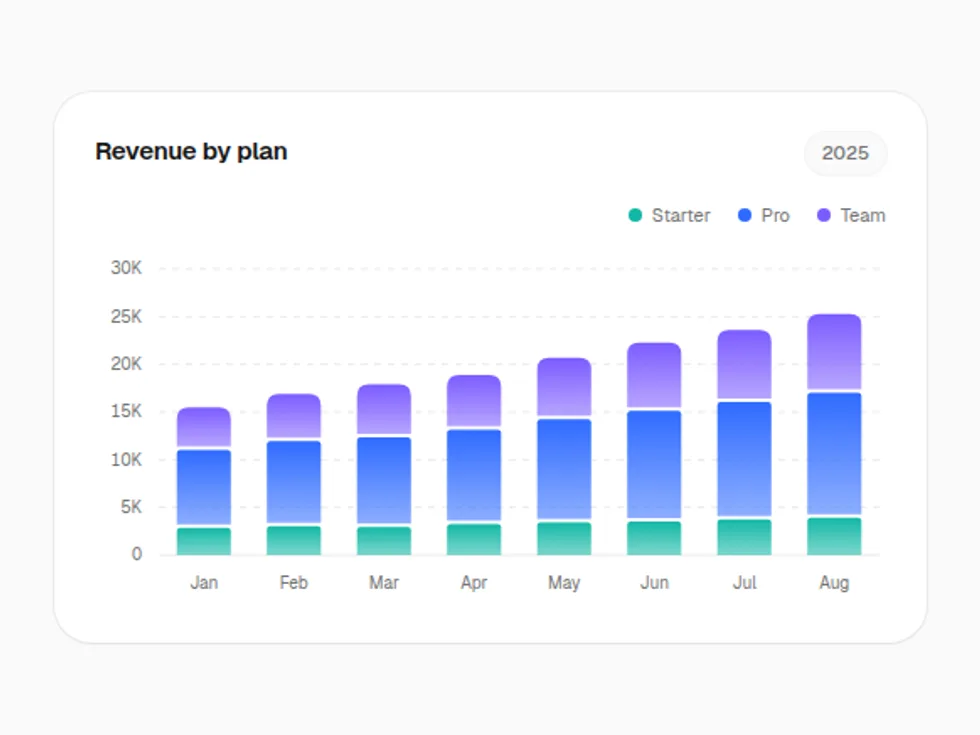
Task: Toggle the Team legend entry
Action: pos(851,216)
